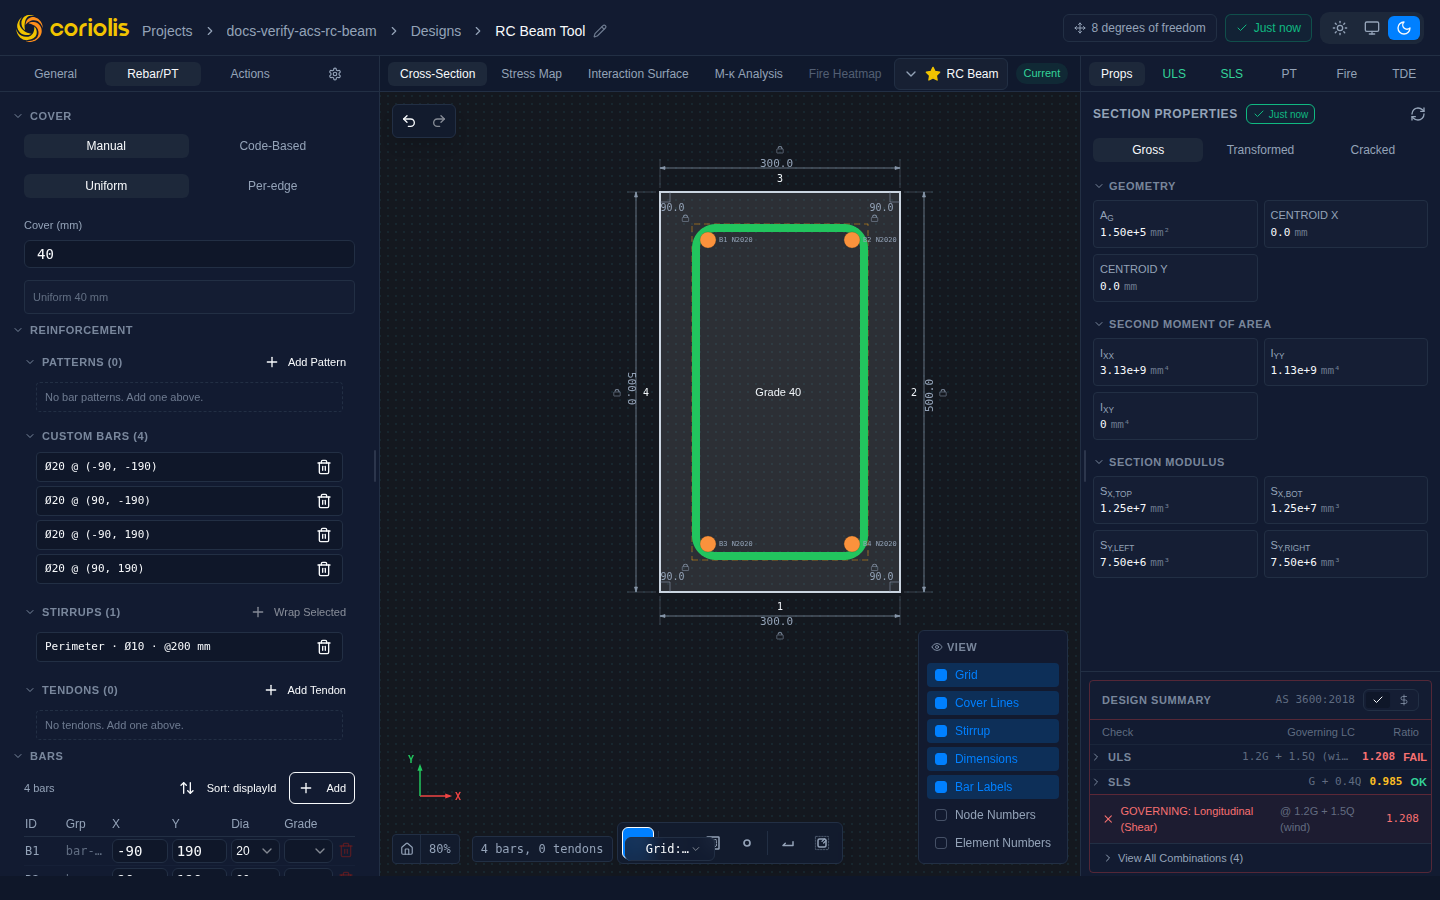Select the dark theme moon icon
The width and height of the screenshot is (1440, 900).
click(x=1404, y=28)
